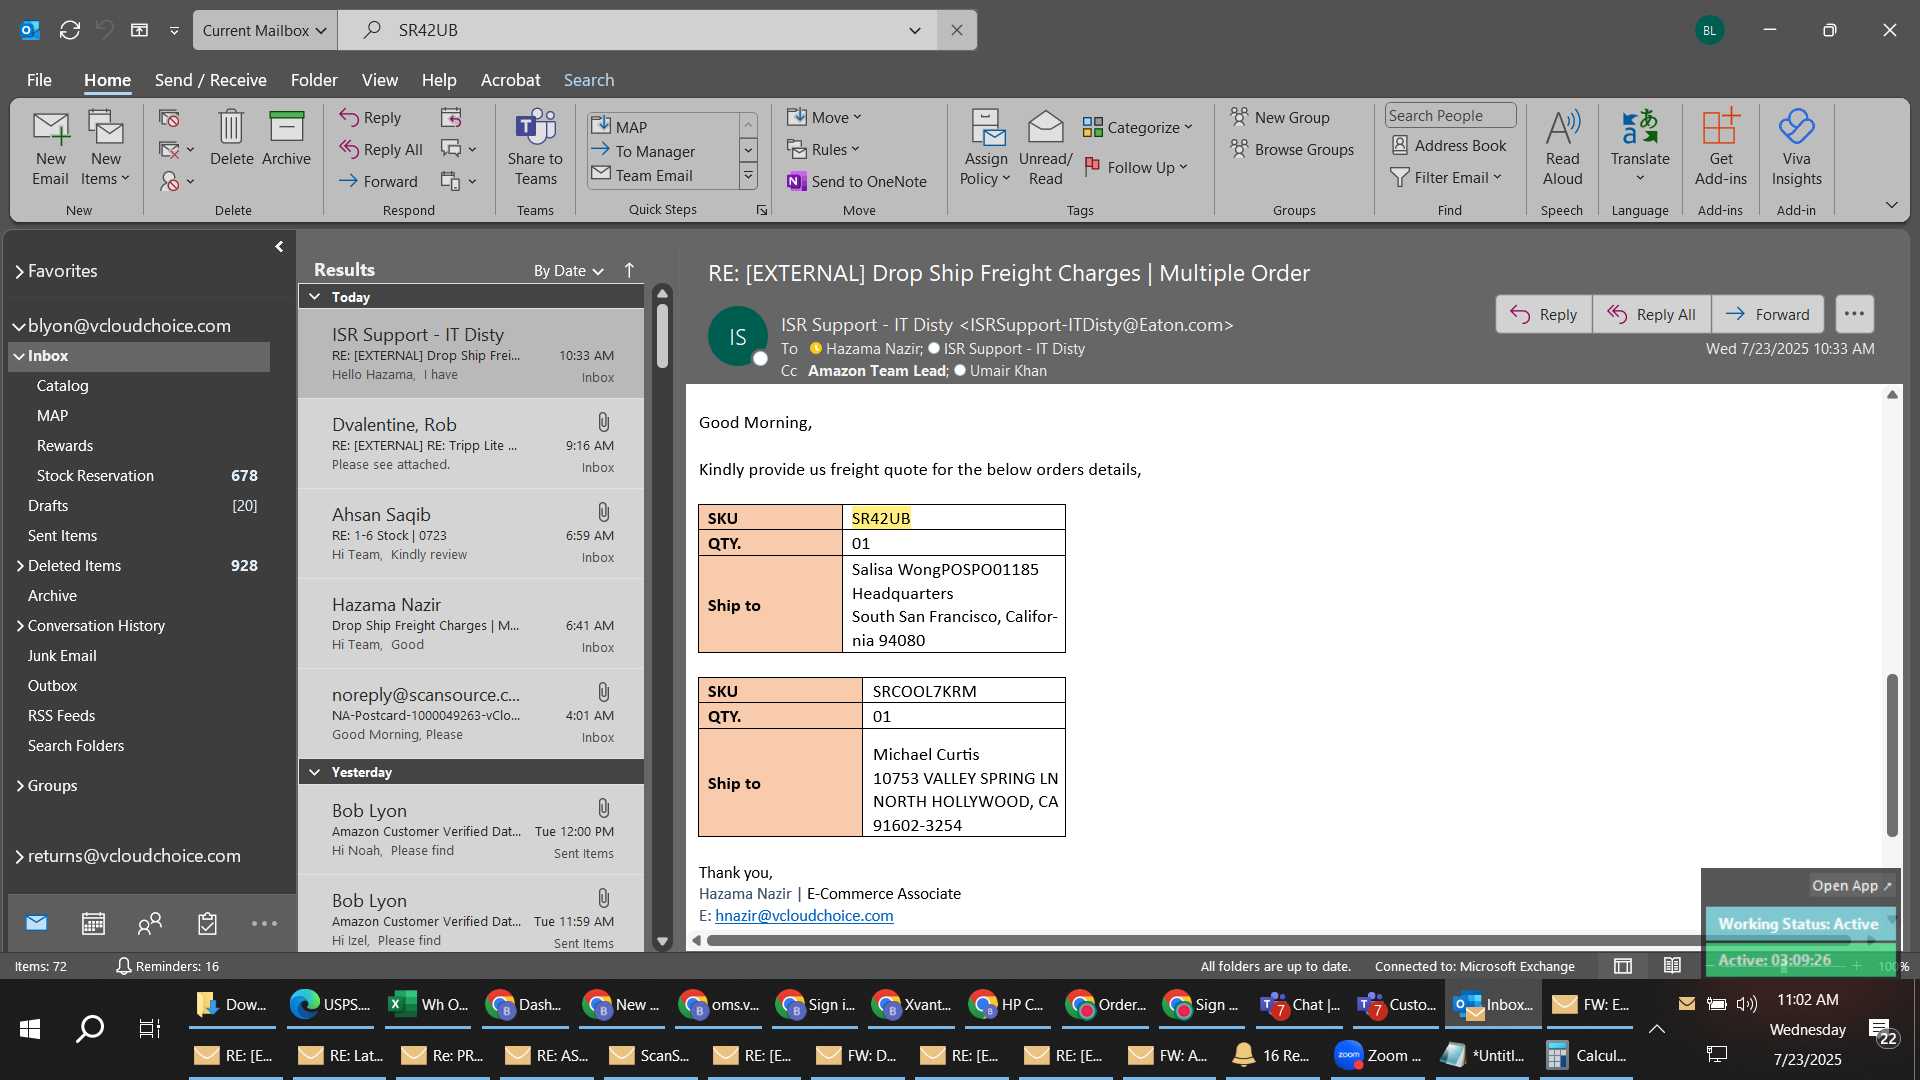
Task: Collapse the ribbon chevron
Action: (1891, 204)
